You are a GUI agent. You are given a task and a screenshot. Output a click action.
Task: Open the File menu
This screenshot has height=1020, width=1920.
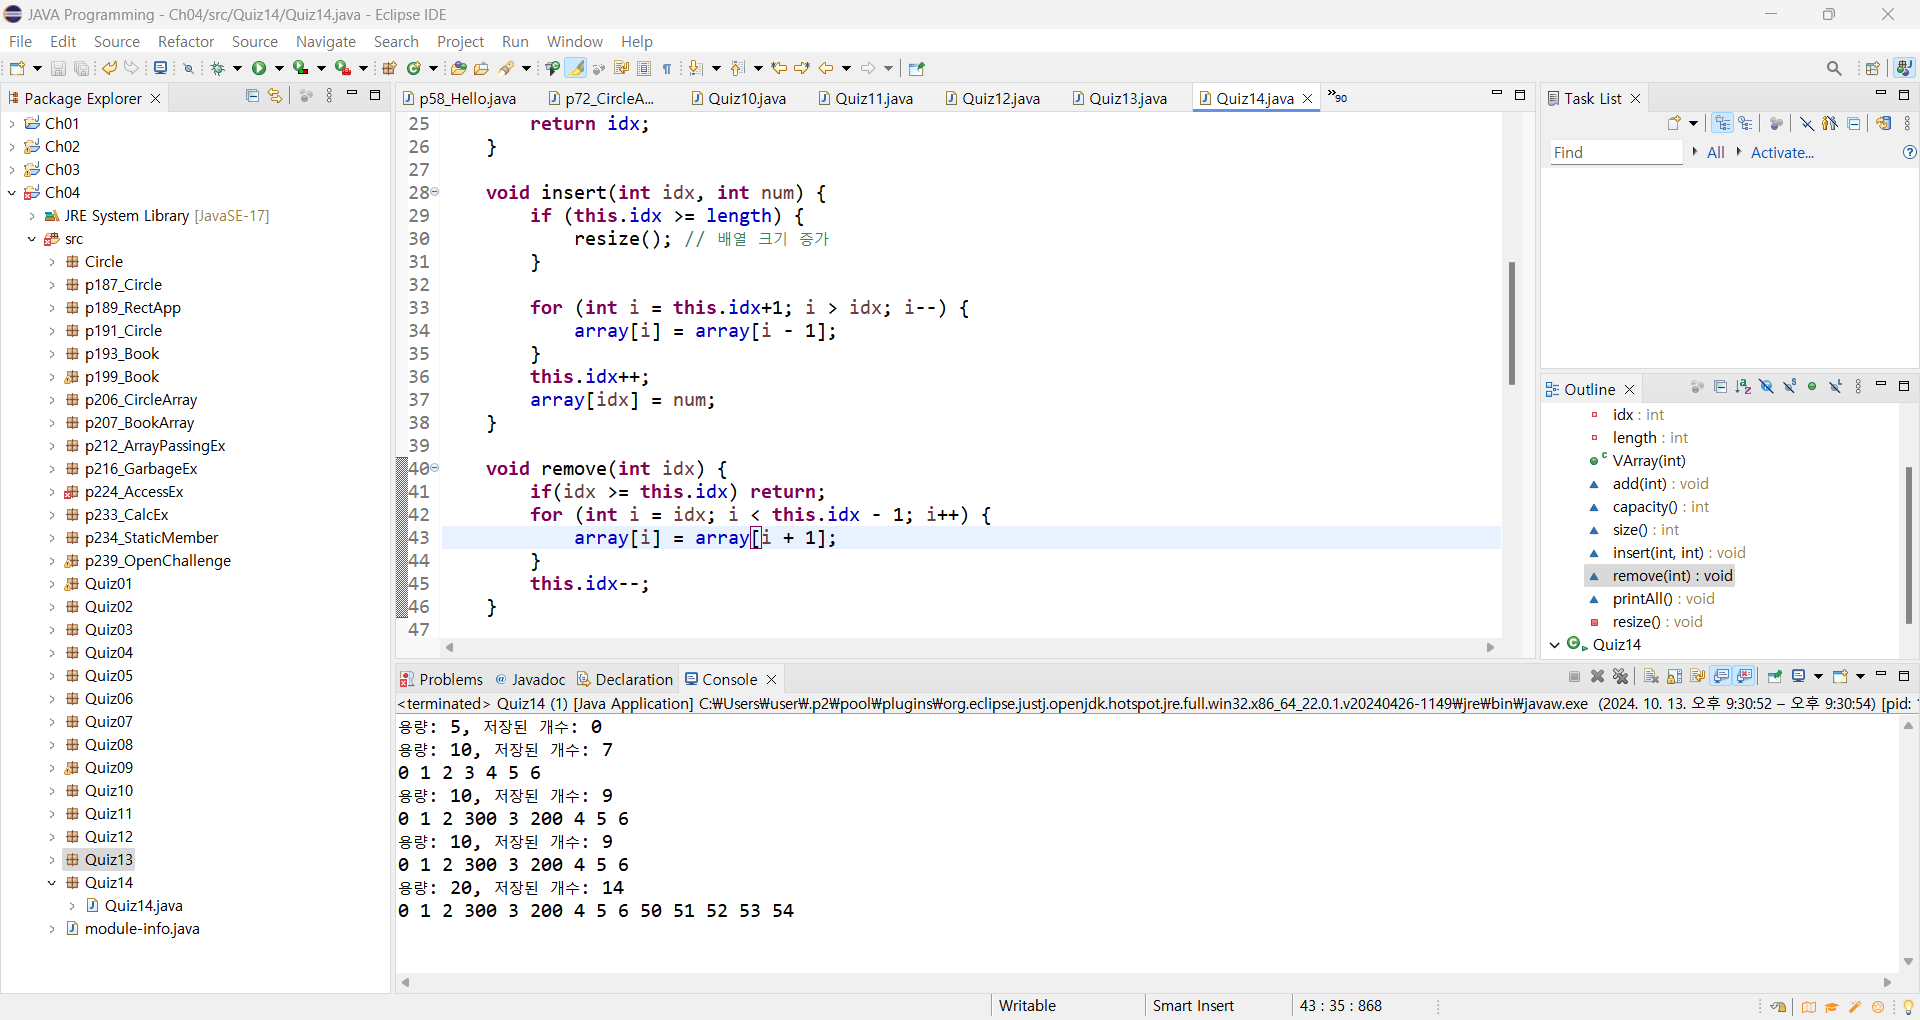[x=20, y=41]
